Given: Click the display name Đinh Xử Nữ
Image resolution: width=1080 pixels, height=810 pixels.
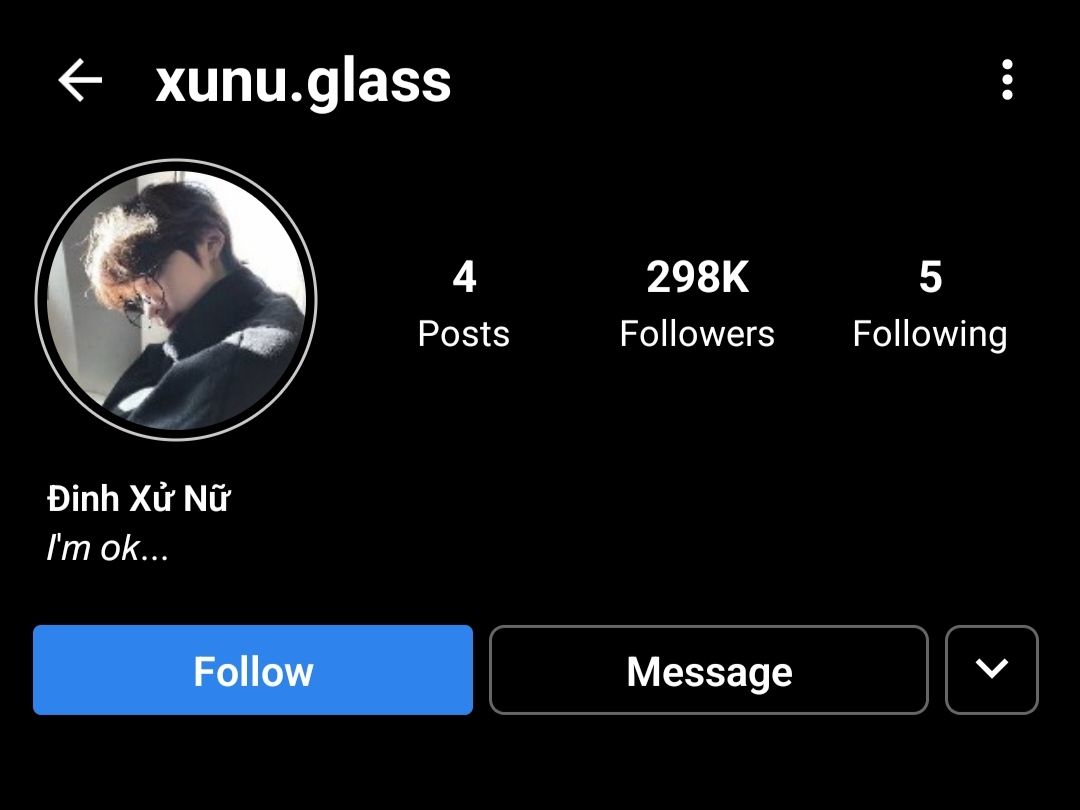Looking at the screenshot, I should (x=138, y=498).
